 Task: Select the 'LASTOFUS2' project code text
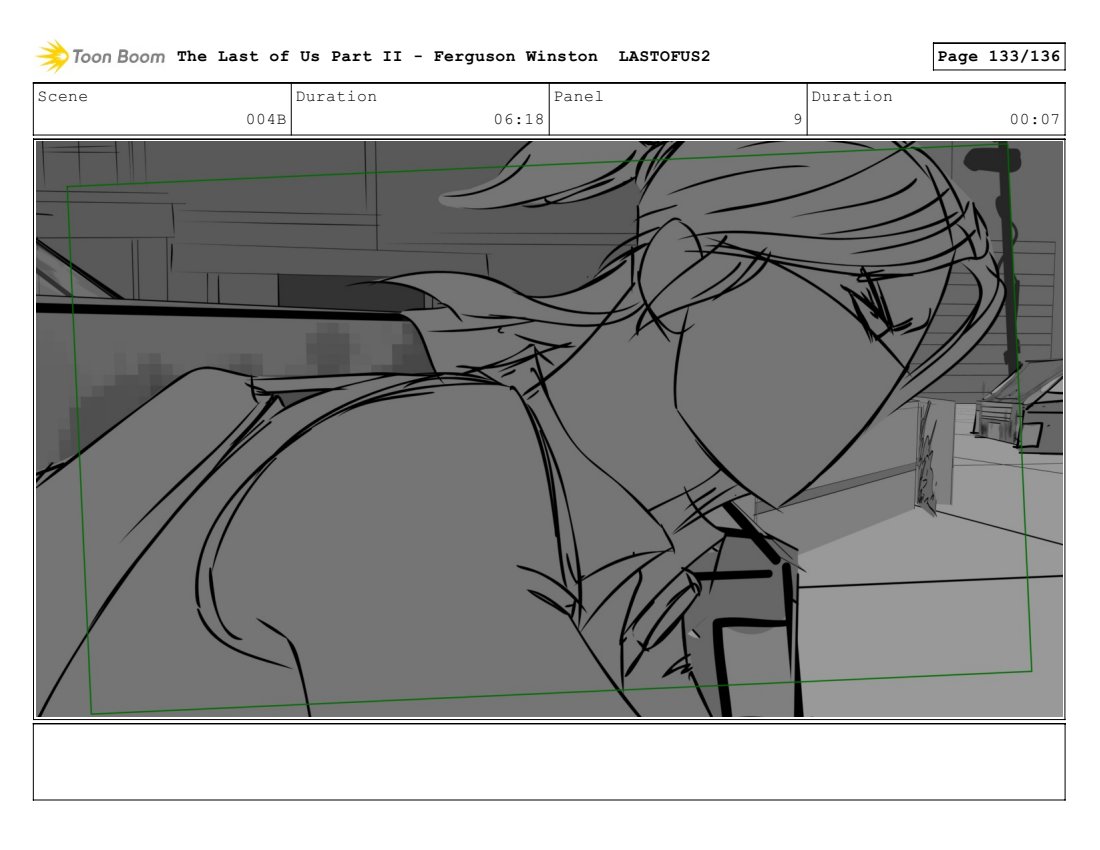point(664,56)
